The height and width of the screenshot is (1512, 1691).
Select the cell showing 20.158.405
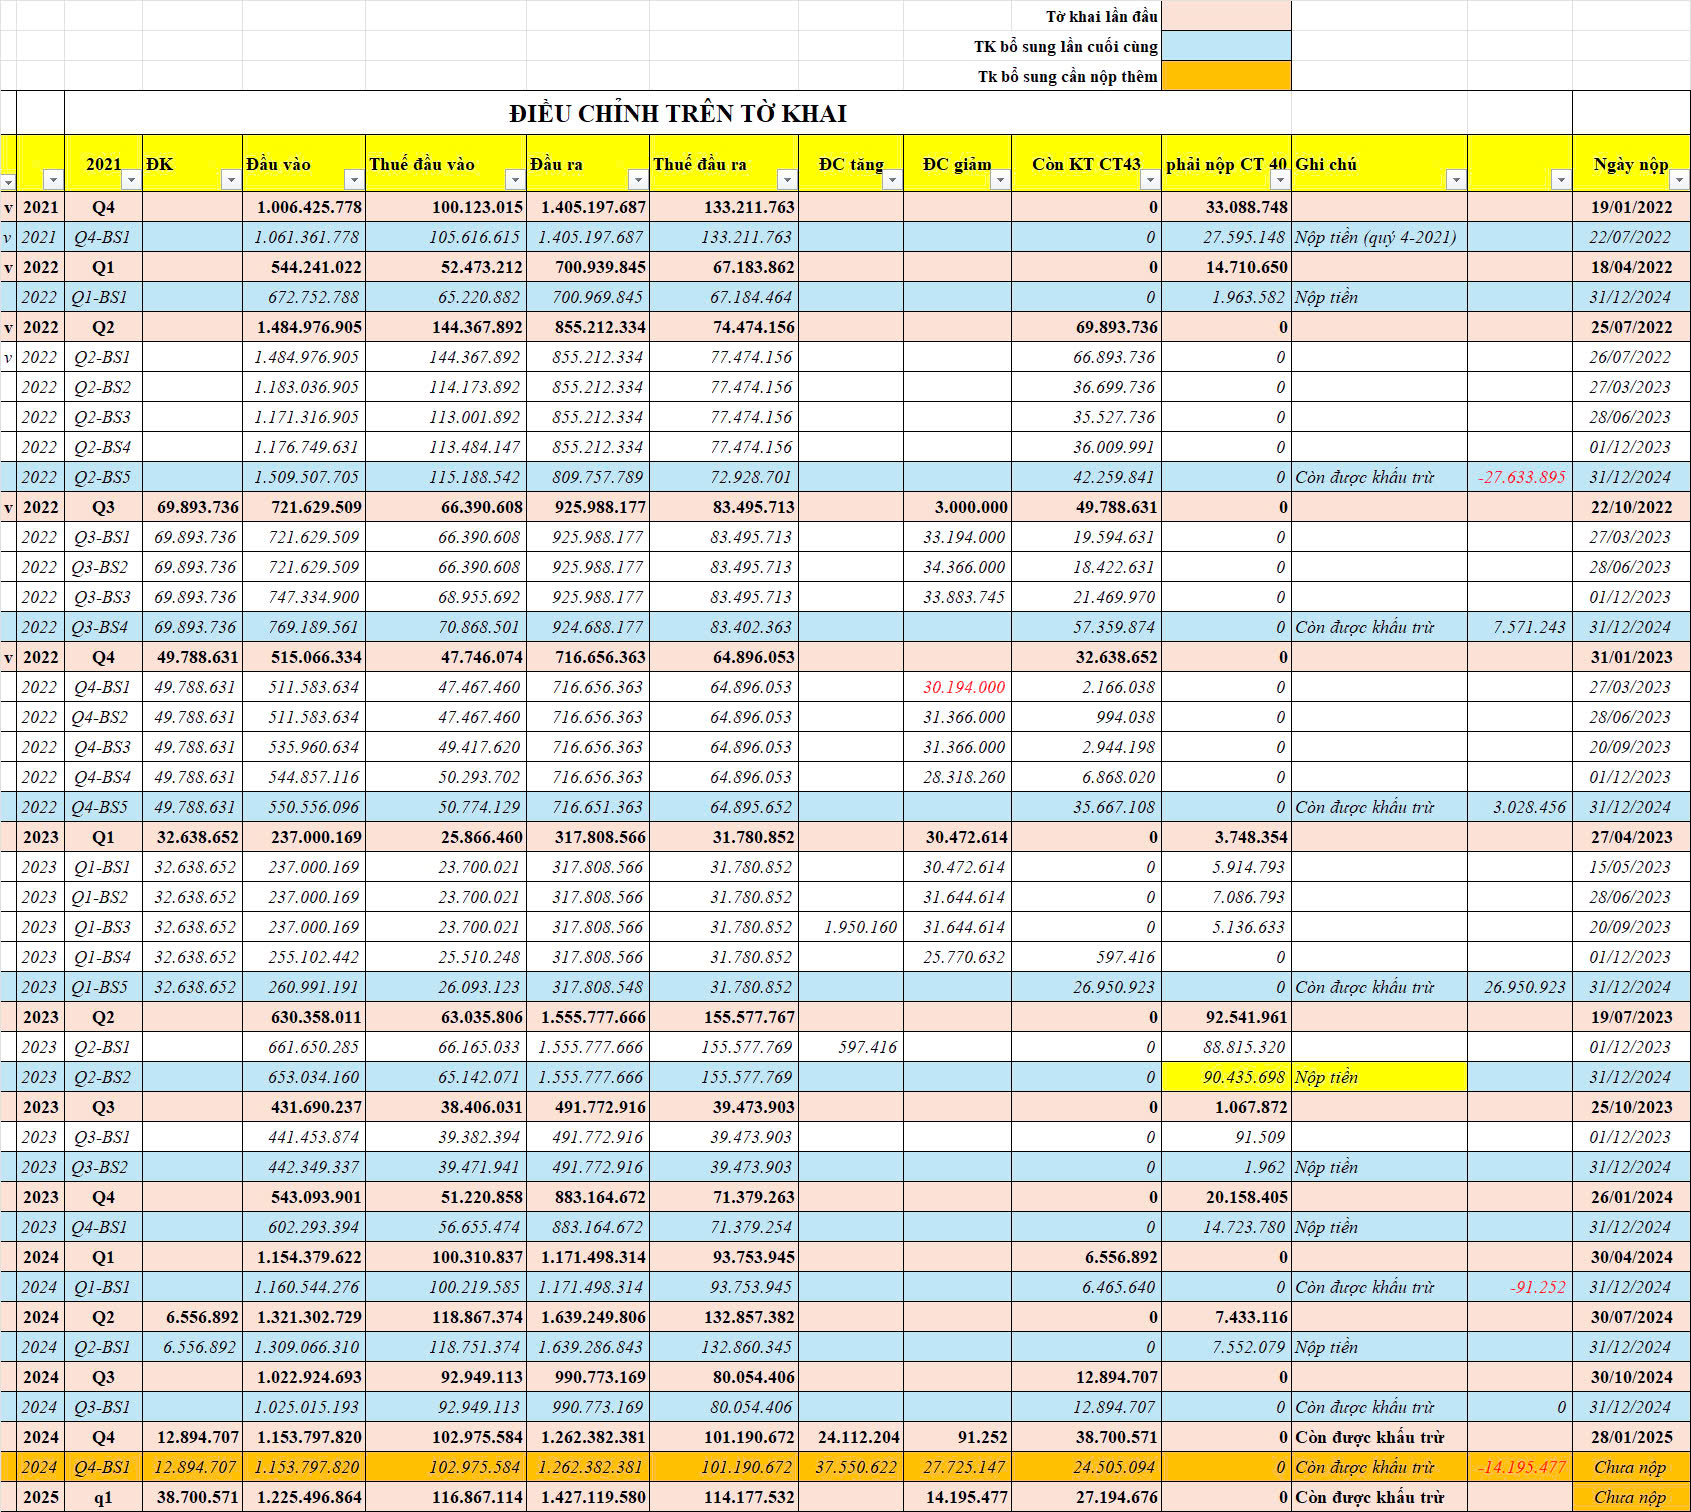[1226, 1197]
